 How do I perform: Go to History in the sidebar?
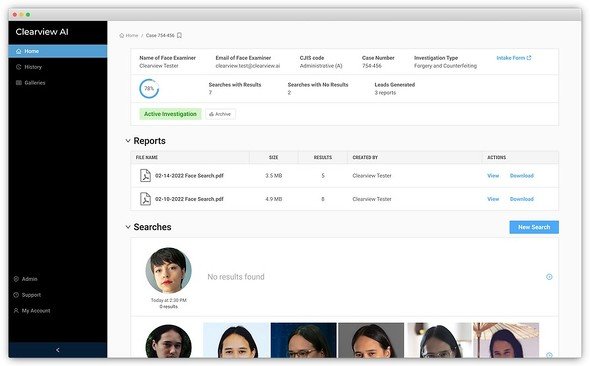(29, 67)
